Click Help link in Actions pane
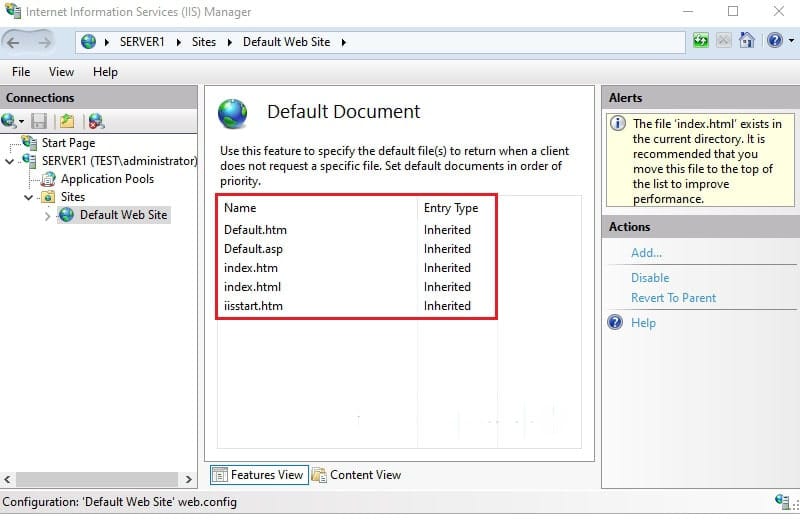 coord(643,323)
